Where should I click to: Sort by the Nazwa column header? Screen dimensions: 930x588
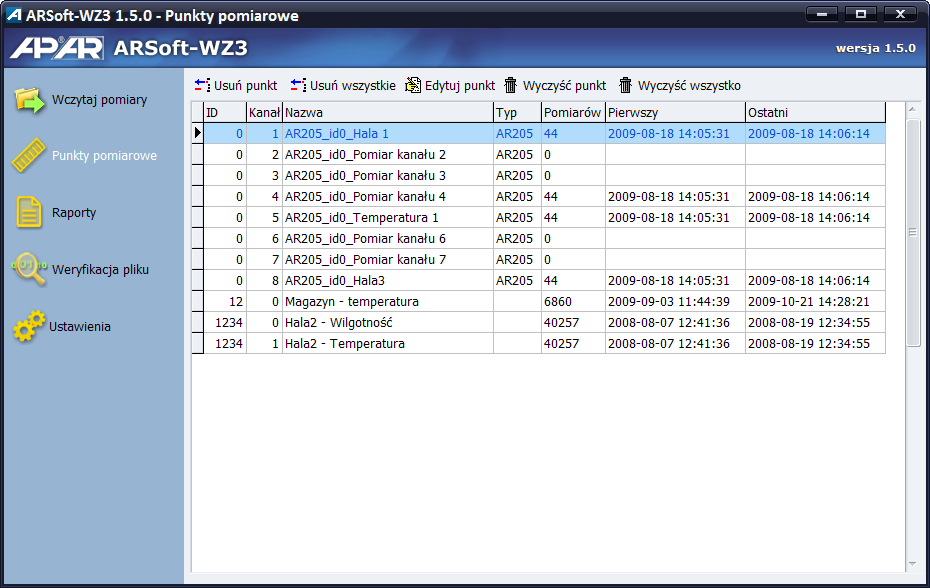coord(388,112)
